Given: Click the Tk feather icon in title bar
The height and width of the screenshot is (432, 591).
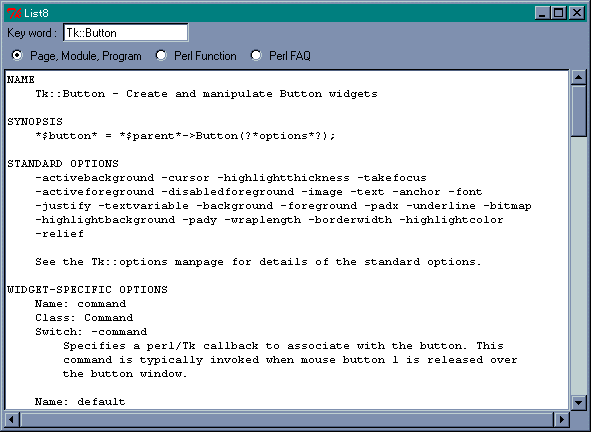Looking at the screenshot, I should point(14,13).
